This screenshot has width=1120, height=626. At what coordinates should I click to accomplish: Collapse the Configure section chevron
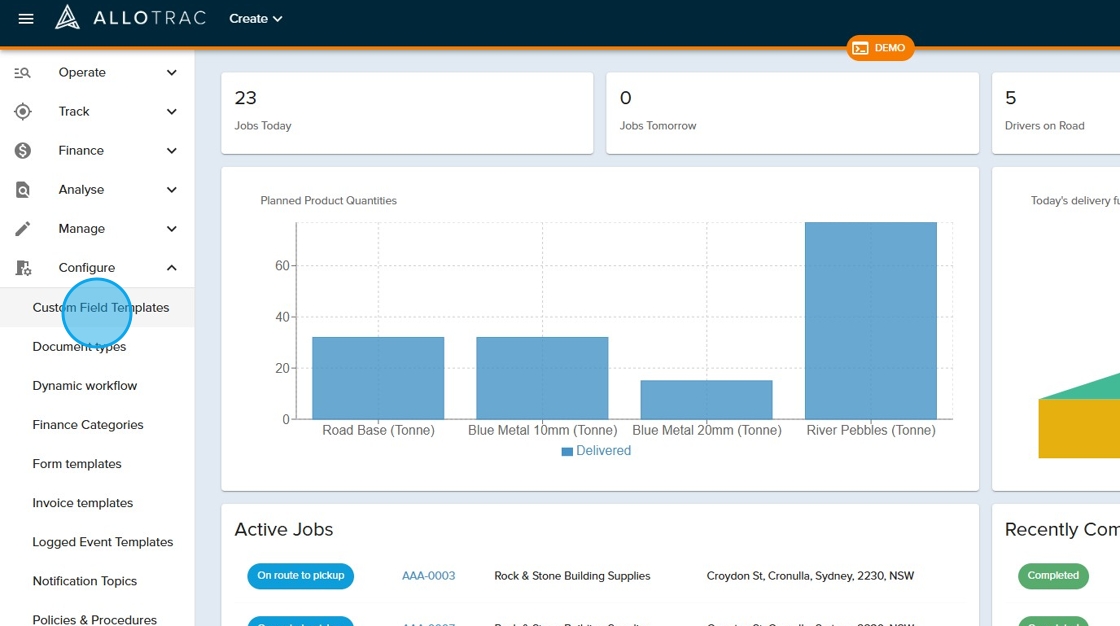point(171,268)
